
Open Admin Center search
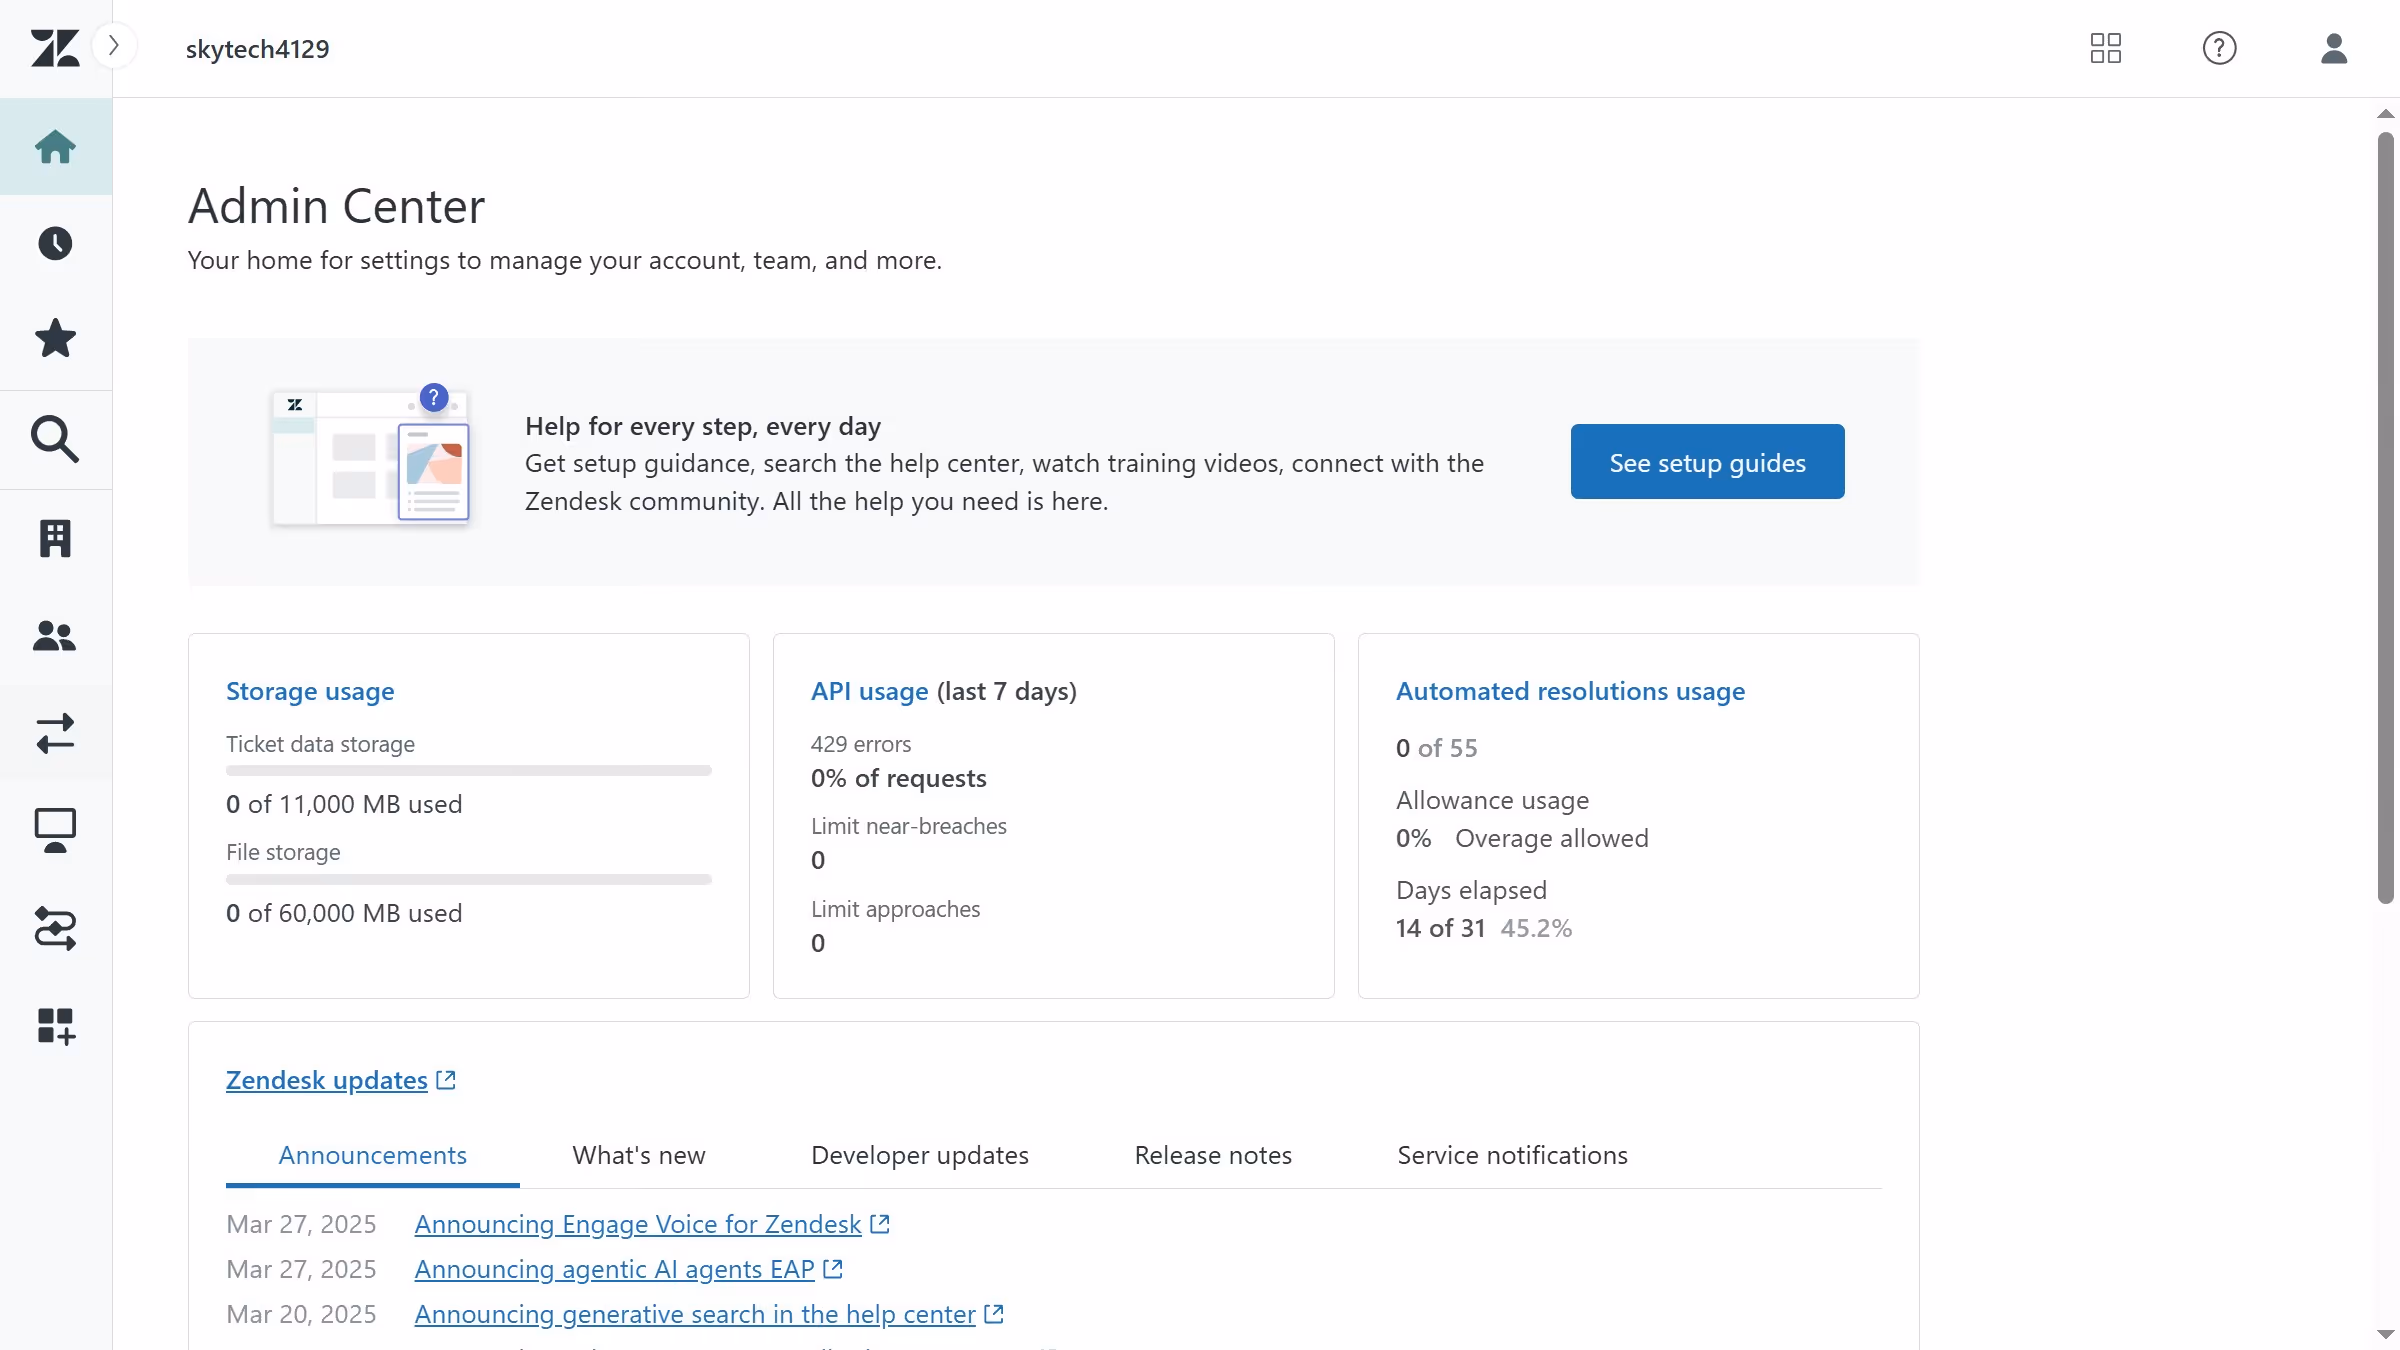coord(55,439)
